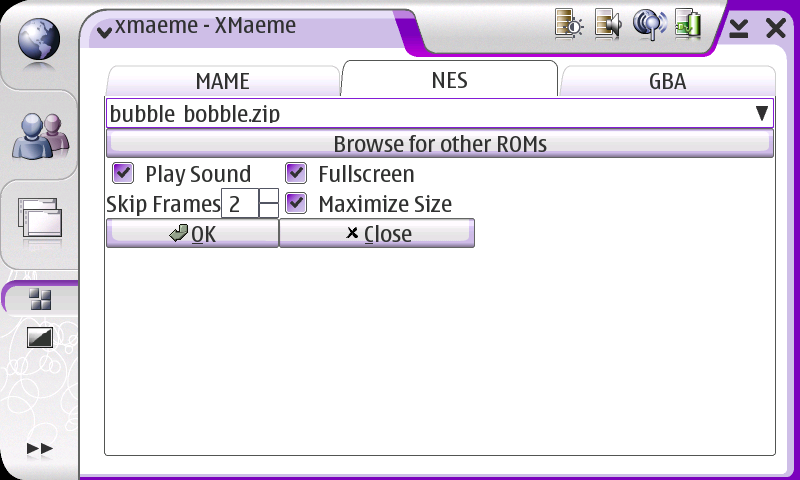Open the bubble_bobble.zip ROM dropdown
Image resolution: width=800 pixels, height=480 pixels.
440,113
